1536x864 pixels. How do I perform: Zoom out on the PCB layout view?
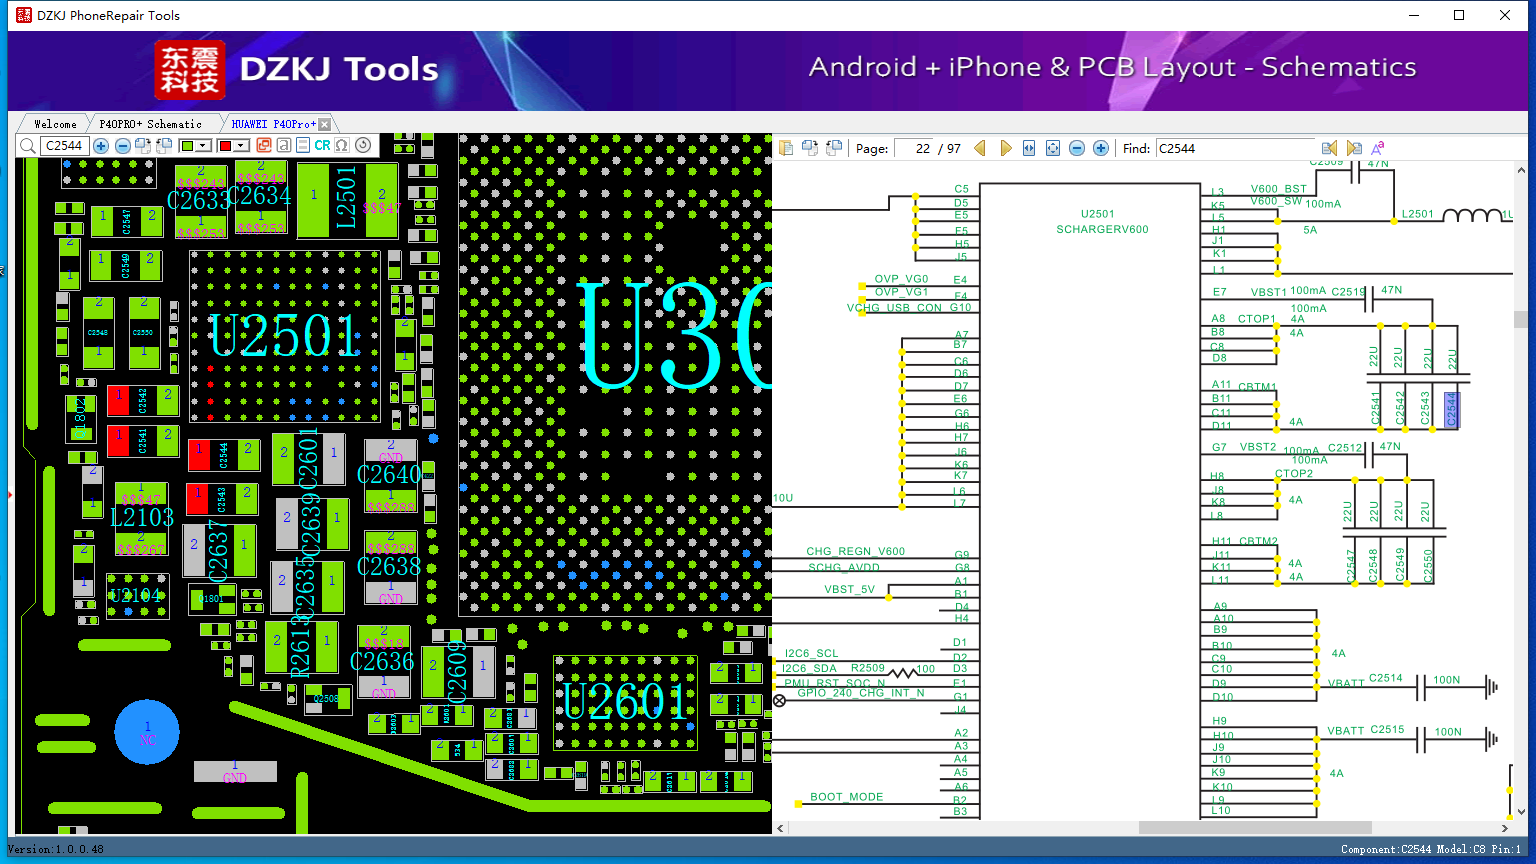(122, 146)
